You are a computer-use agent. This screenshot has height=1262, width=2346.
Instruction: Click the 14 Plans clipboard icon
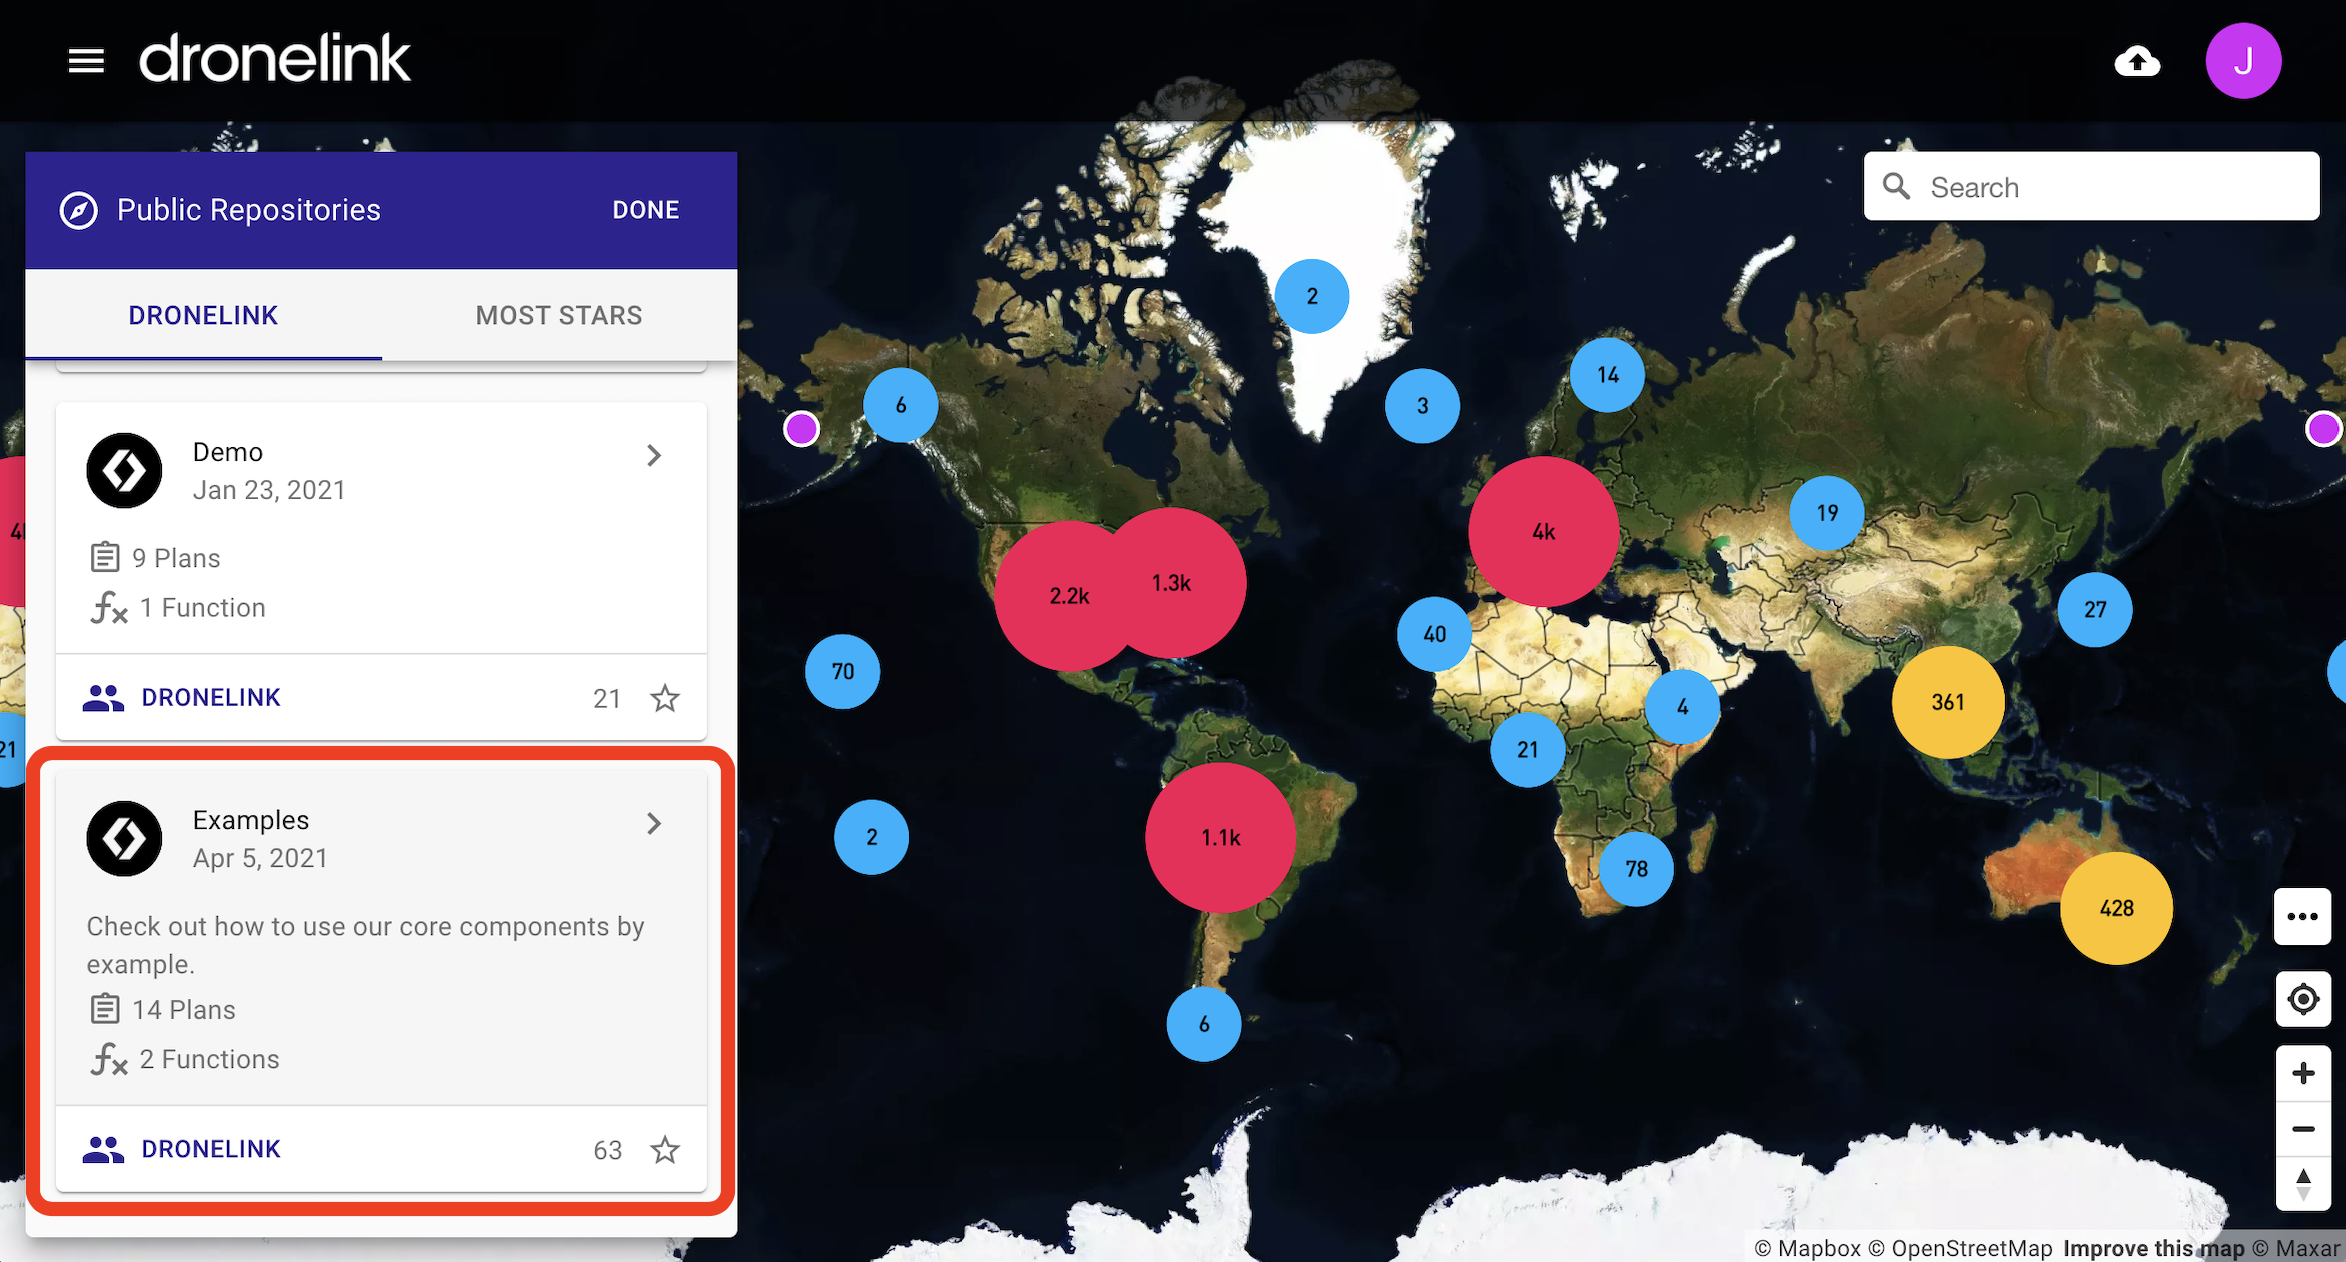click(105, 1009)
